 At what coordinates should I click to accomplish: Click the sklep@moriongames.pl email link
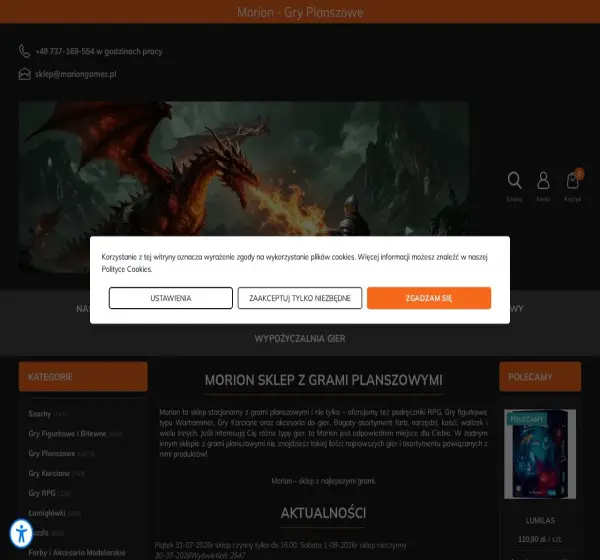[x=76, y=74]
